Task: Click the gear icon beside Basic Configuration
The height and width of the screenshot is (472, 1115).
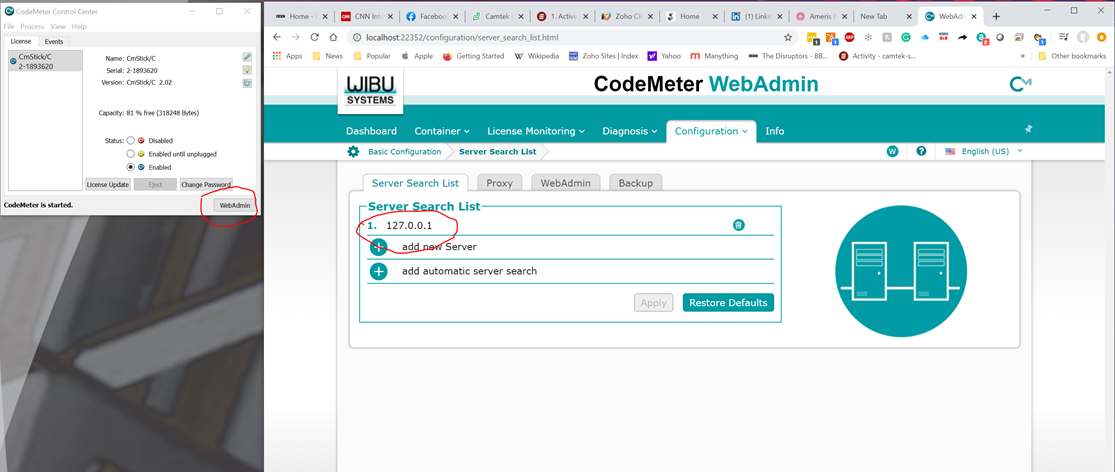Action: point(353,151)
